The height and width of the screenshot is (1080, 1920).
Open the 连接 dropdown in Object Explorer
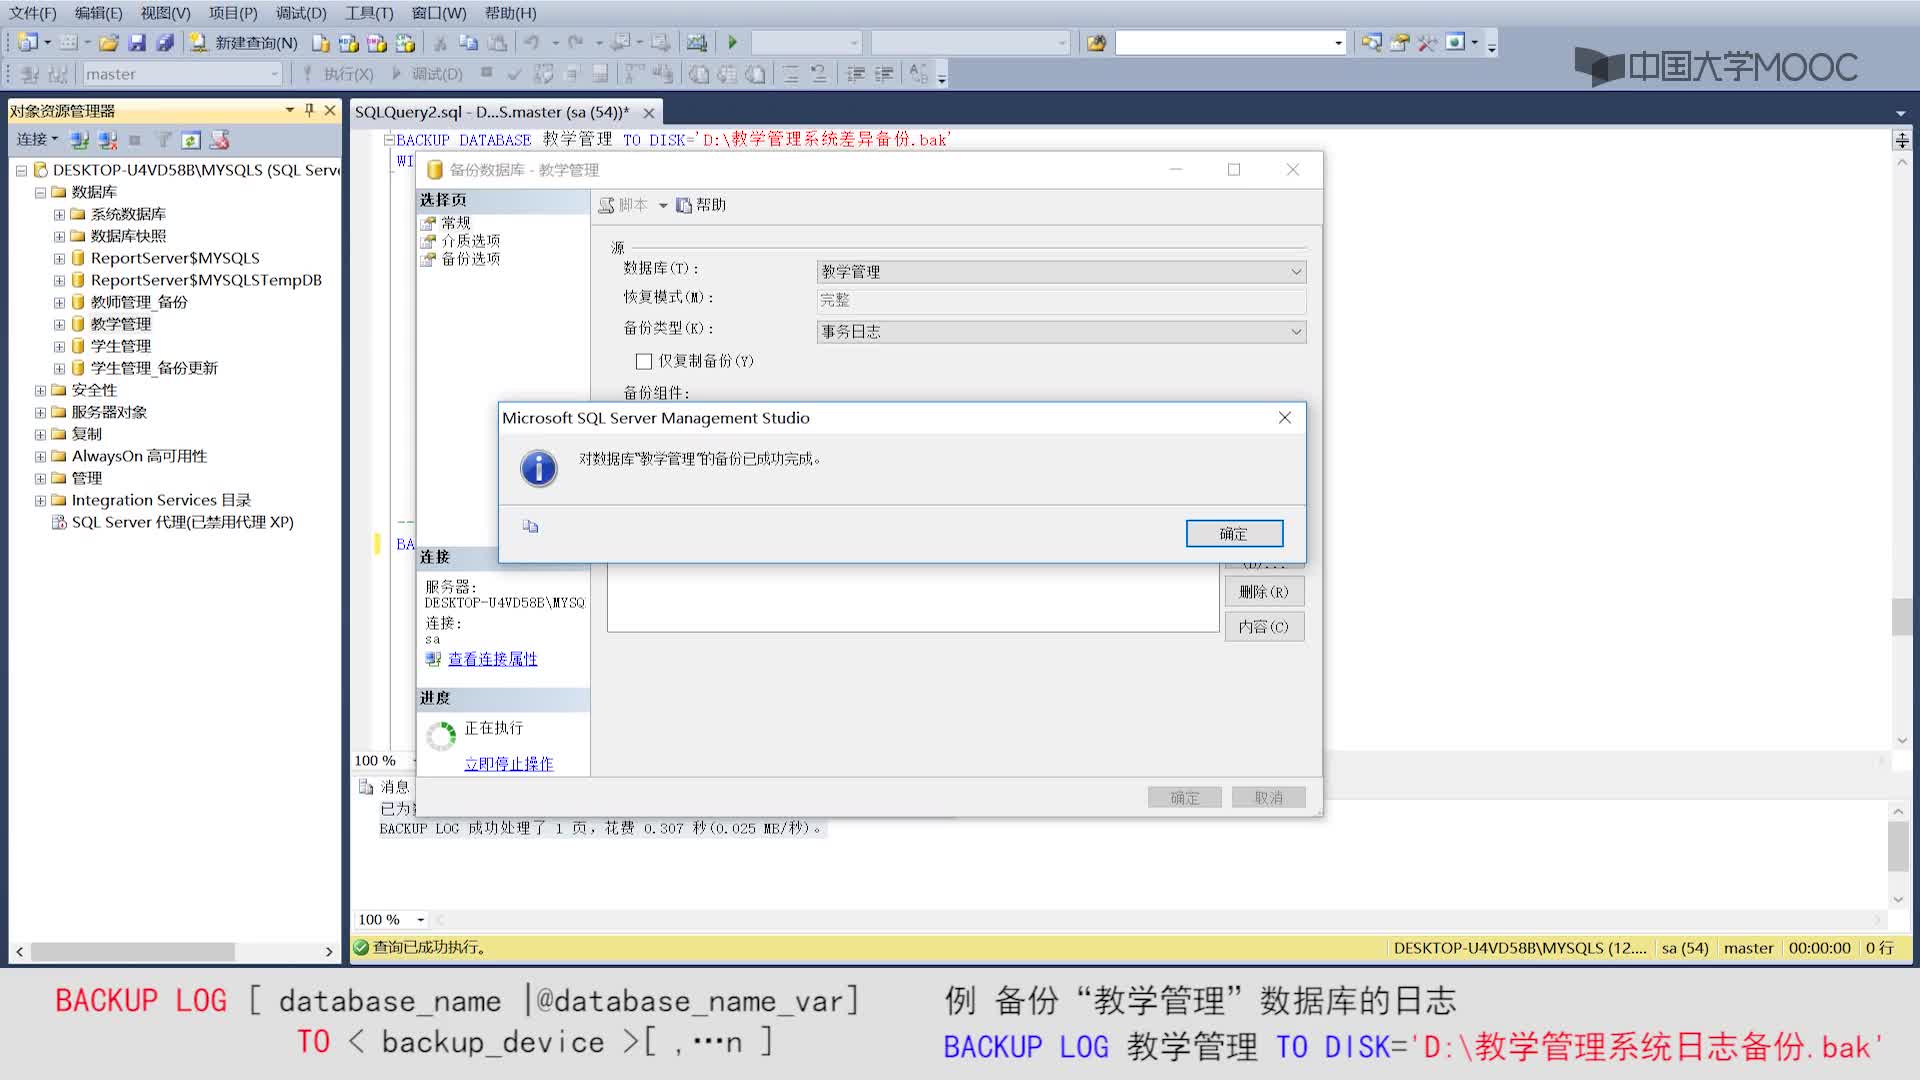37,140
